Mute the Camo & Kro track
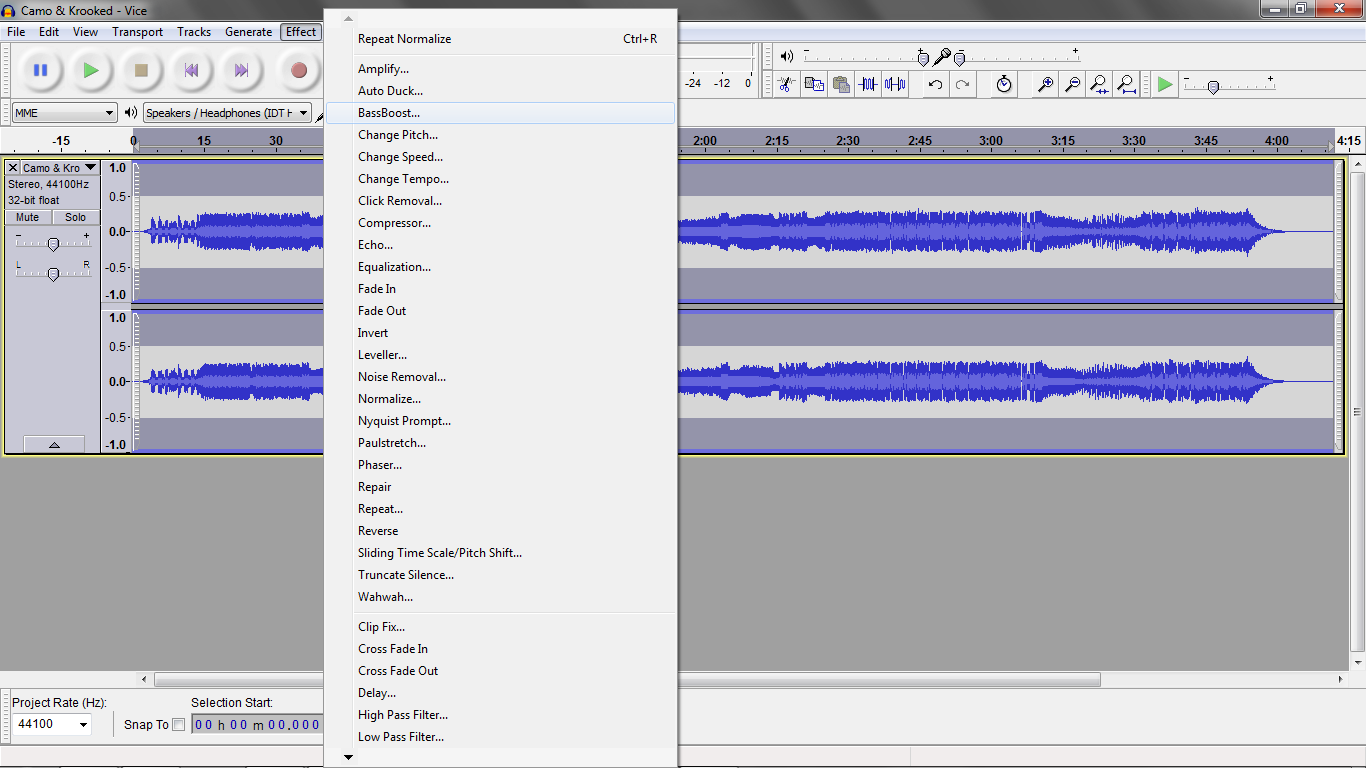The height and width of the screenshot is (768, 1366). pyautogui.click(x=28, y=217)
